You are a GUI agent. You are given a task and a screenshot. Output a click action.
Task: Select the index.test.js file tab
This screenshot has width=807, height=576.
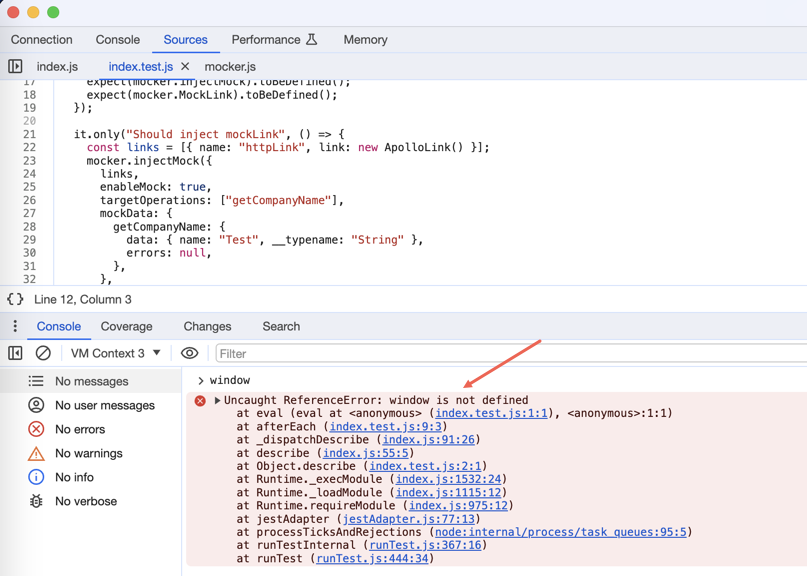141,66
